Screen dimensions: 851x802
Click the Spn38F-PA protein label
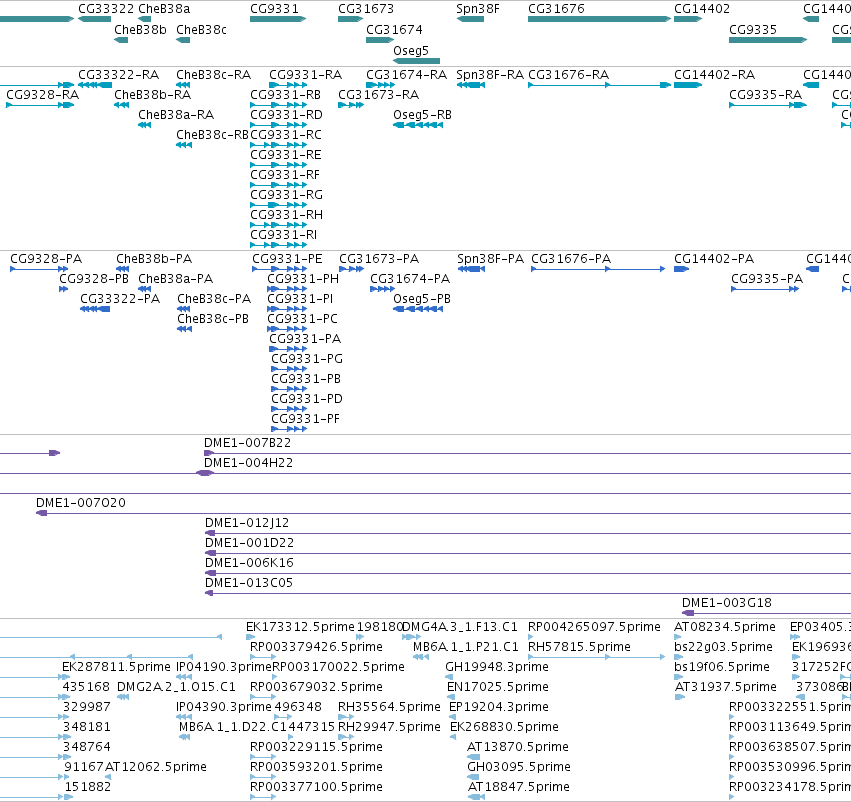click(491, 259)
